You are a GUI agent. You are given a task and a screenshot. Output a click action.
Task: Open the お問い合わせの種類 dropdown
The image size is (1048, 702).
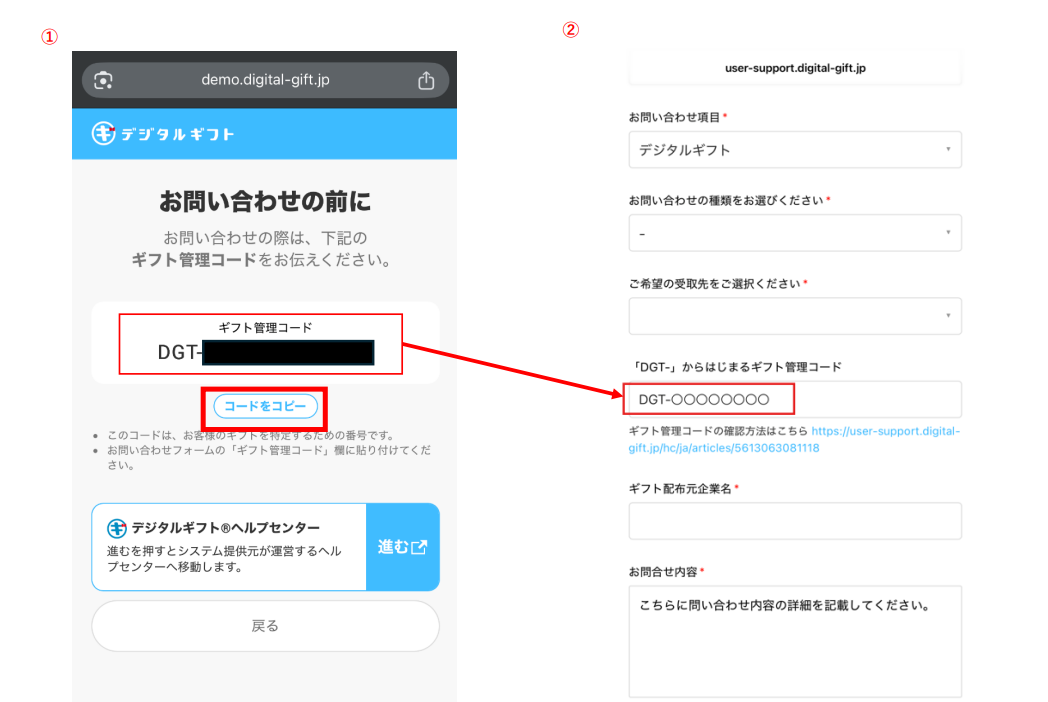pyautogui.click(x=795, y=233)
